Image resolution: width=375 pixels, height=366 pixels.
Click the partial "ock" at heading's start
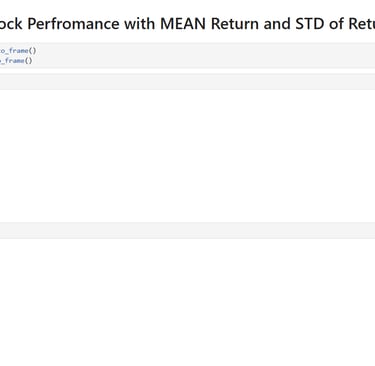coord(11,24)
